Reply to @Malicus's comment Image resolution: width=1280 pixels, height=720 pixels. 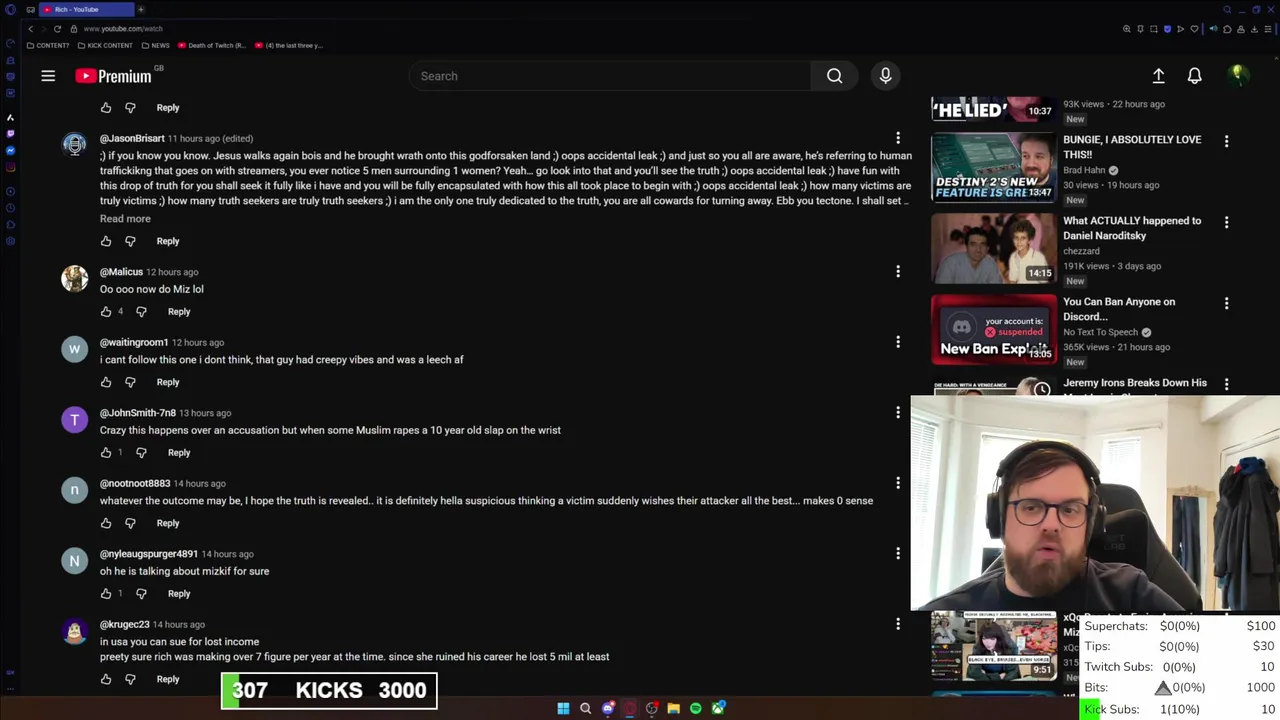pos(179,311)
